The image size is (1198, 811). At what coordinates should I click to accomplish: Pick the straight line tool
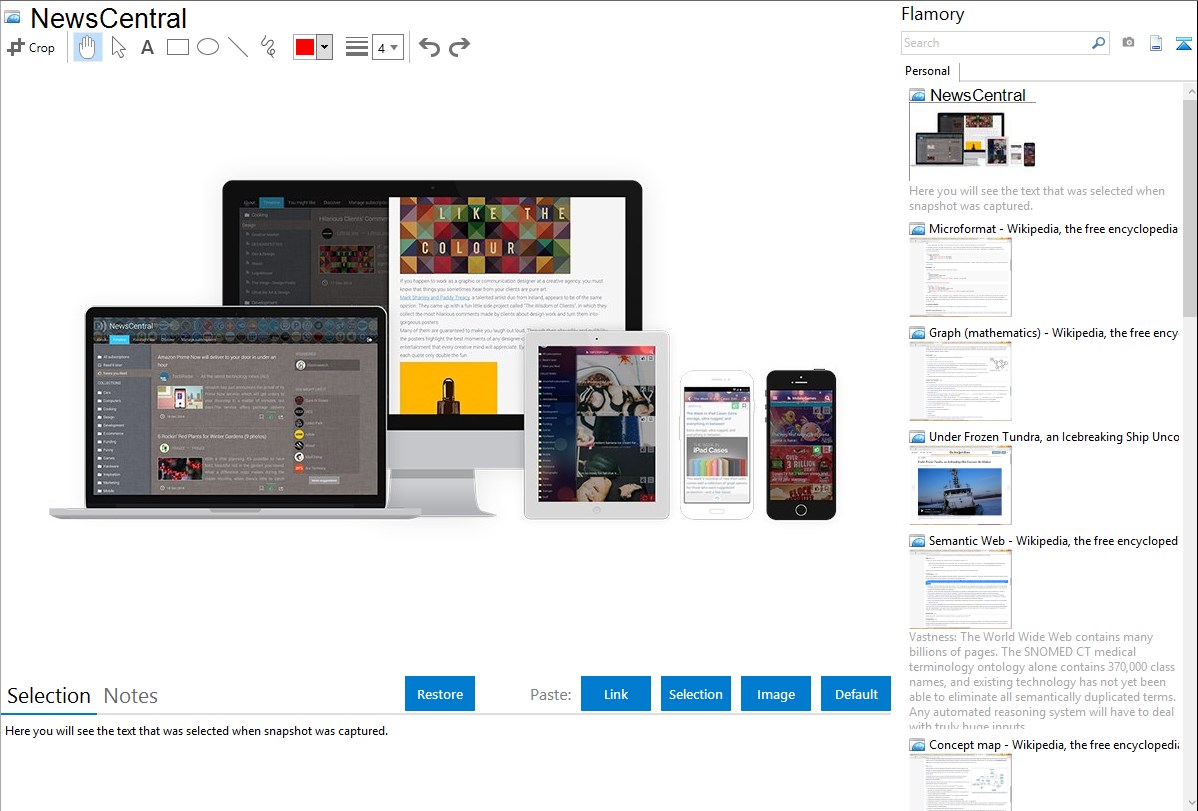click(x=238, y=47)
